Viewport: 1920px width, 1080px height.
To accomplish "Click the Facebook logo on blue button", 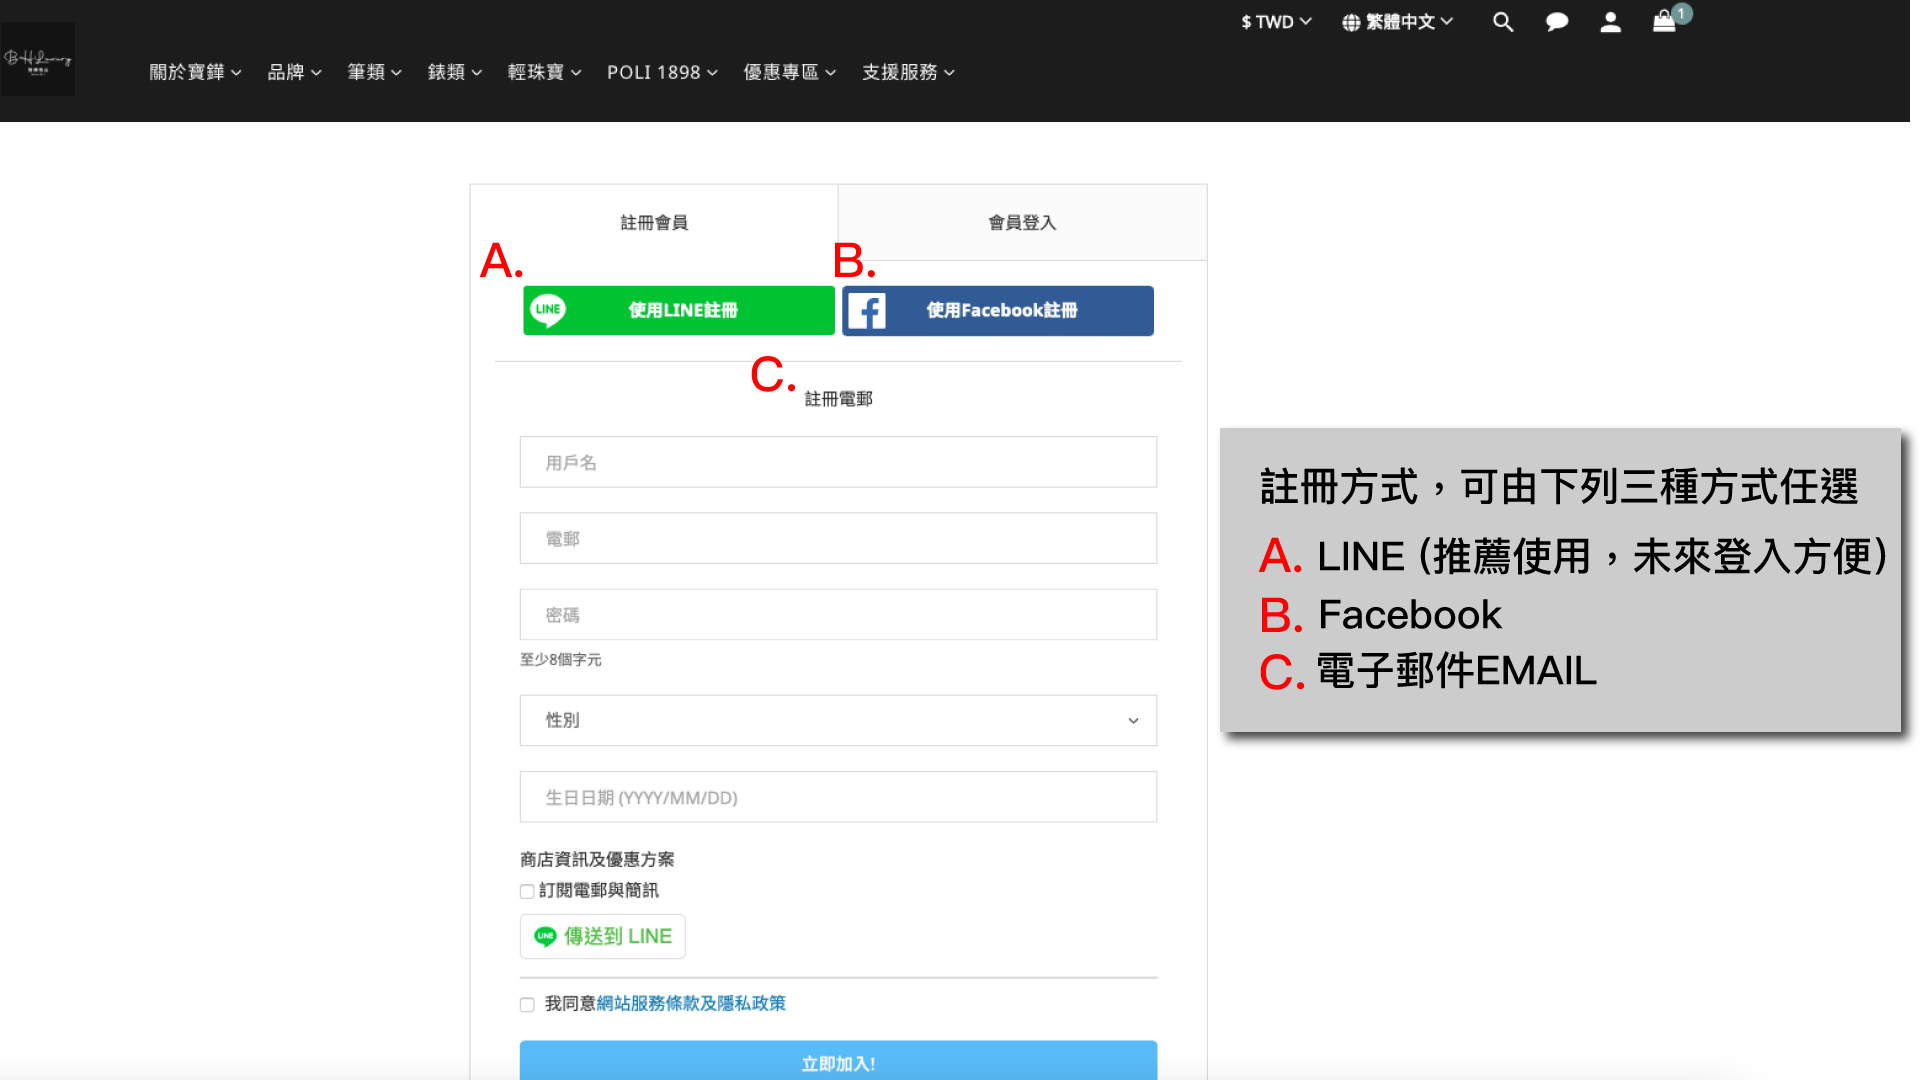I will 867,311.
